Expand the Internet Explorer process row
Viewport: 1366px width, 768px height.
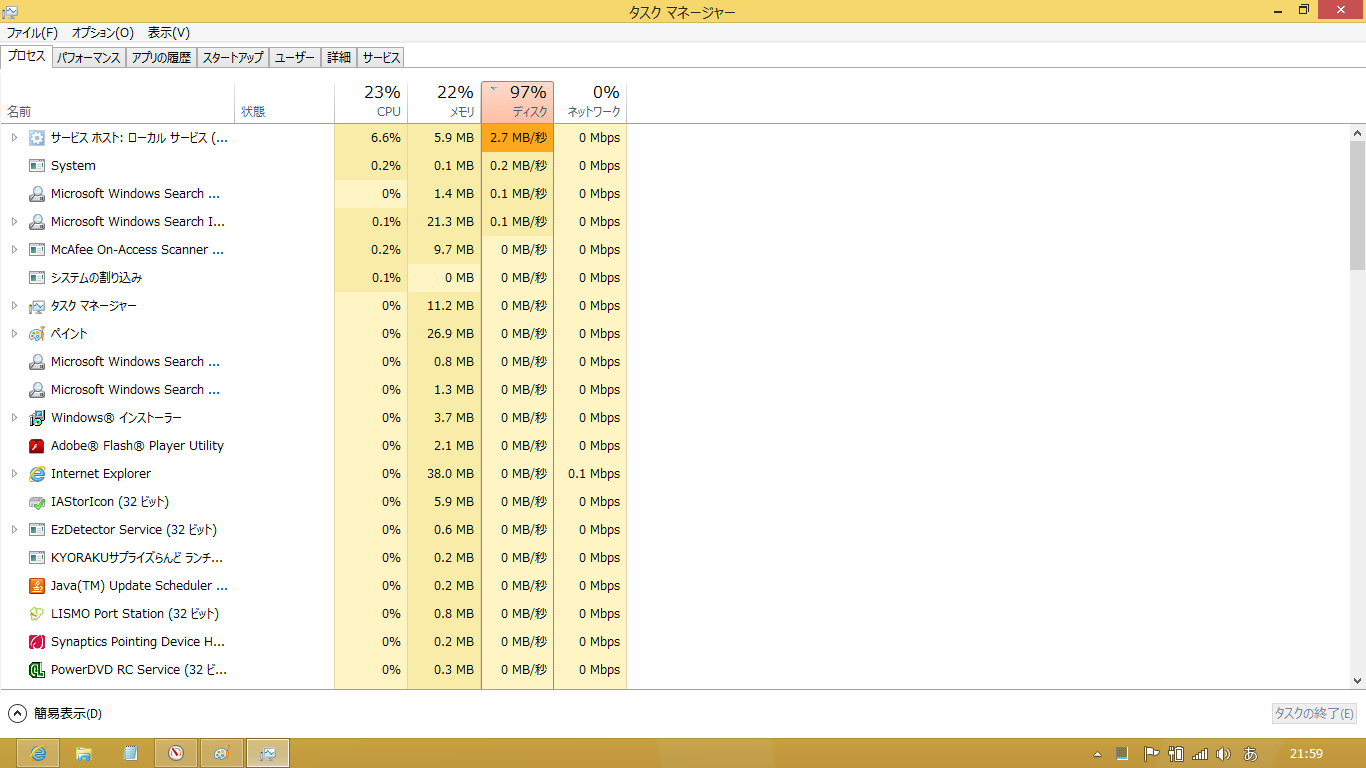tap(14, 474)
